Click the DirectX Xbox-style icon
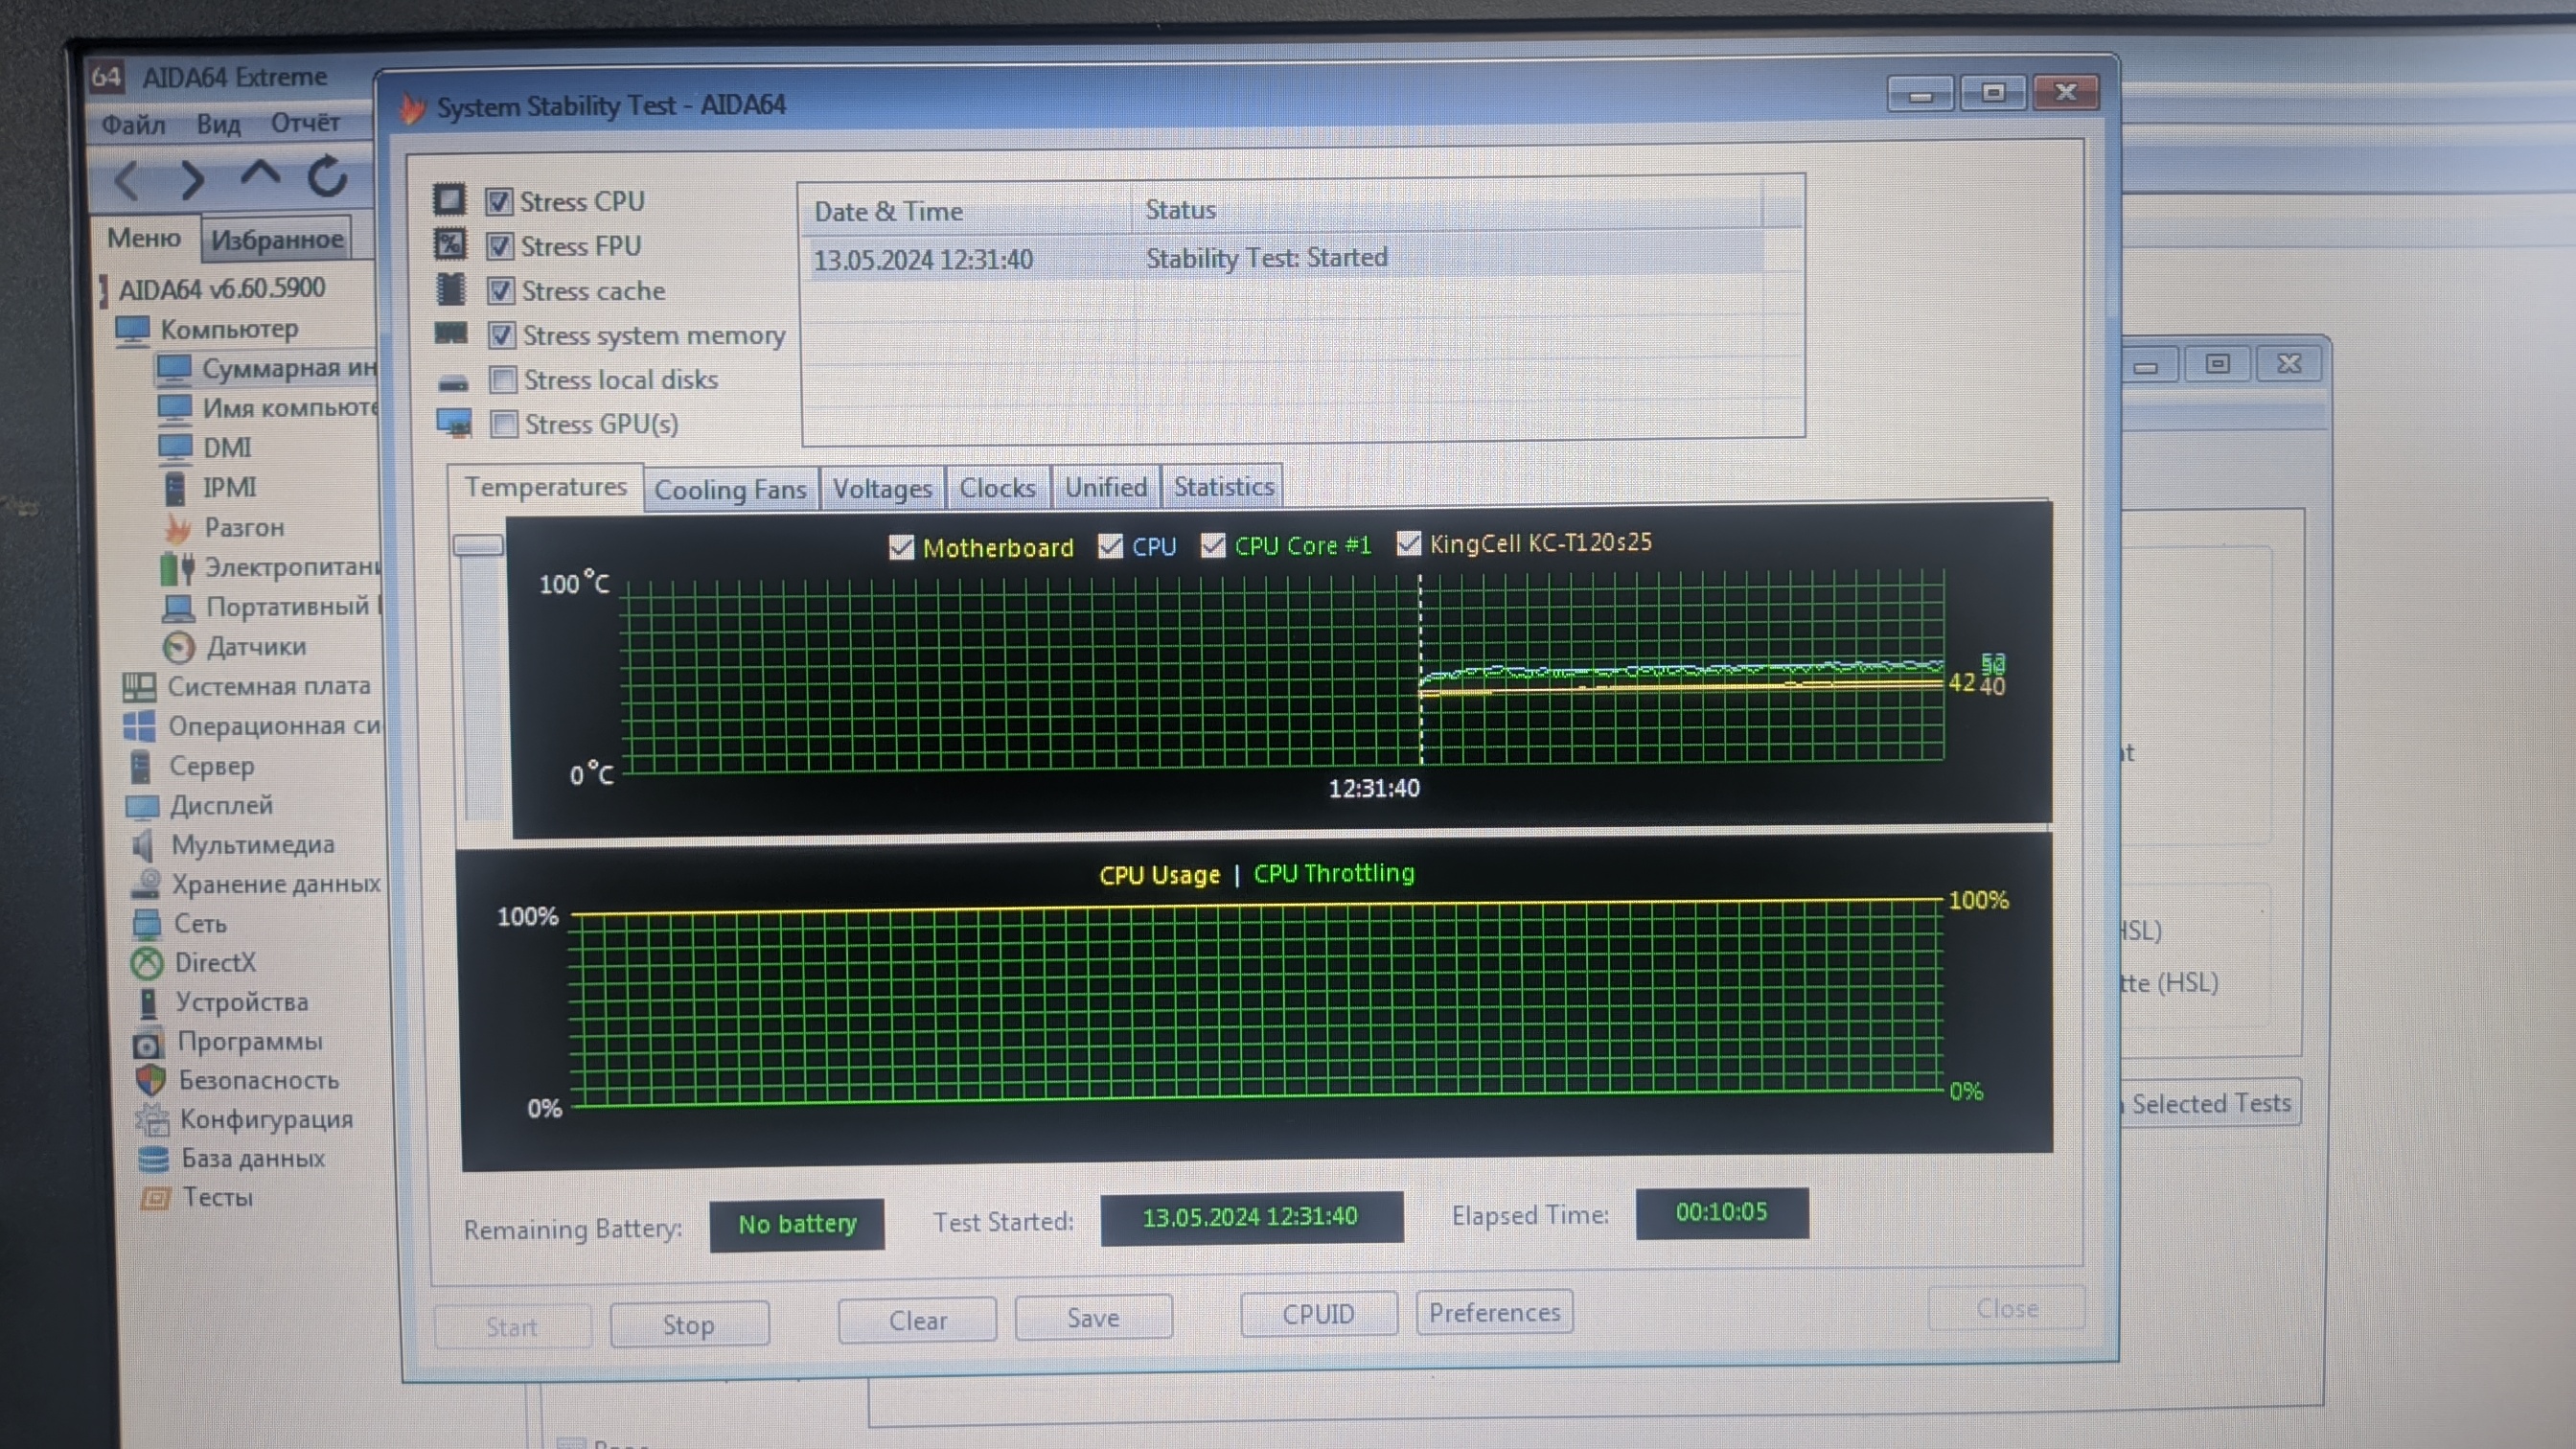This screenshot has width=2576, height=1449. coord(148,963)
